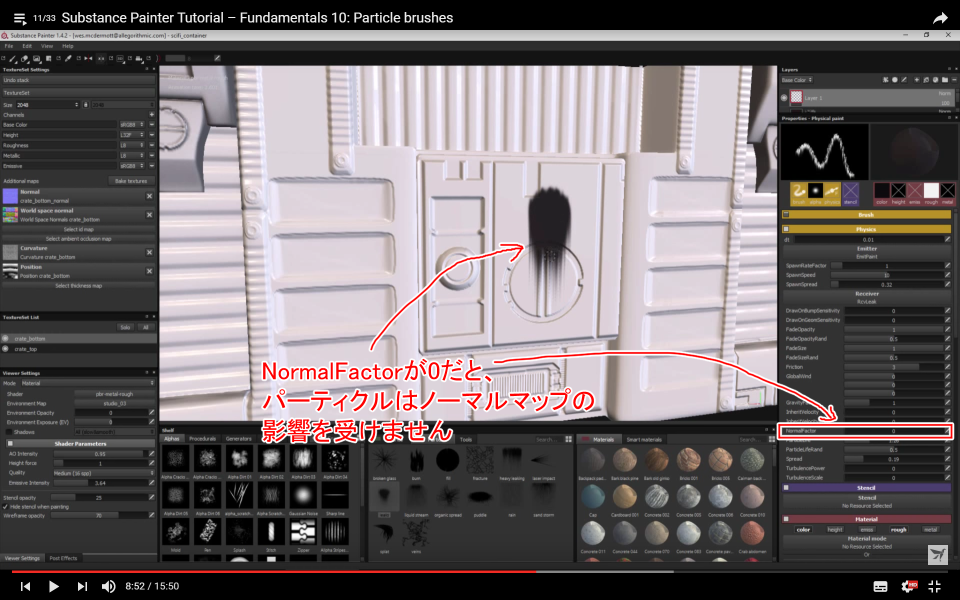Toggle Layer 1 visibility eye

click(x=784, y=97)
